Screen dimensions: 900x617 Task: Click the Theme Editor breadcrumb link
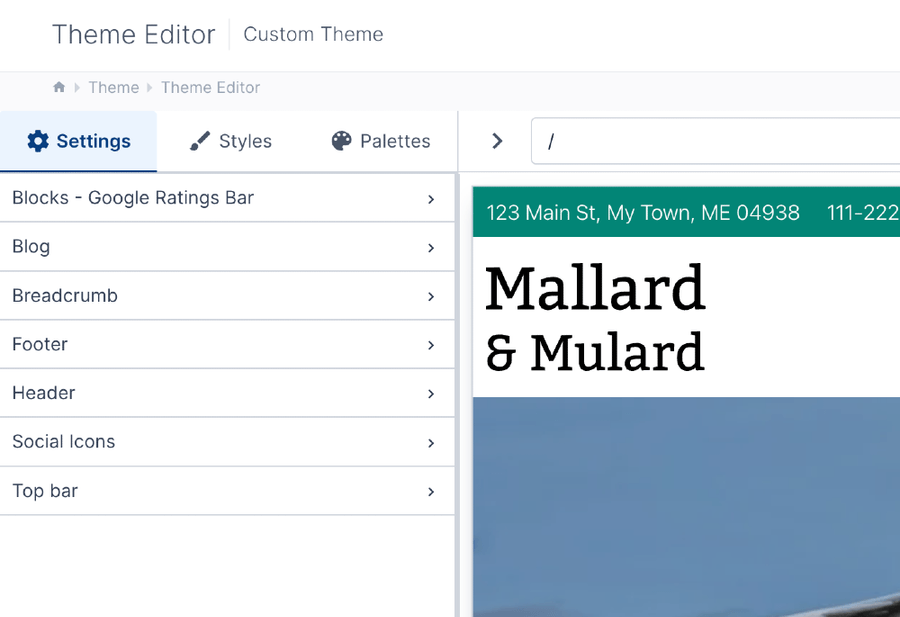coord(210,88)
